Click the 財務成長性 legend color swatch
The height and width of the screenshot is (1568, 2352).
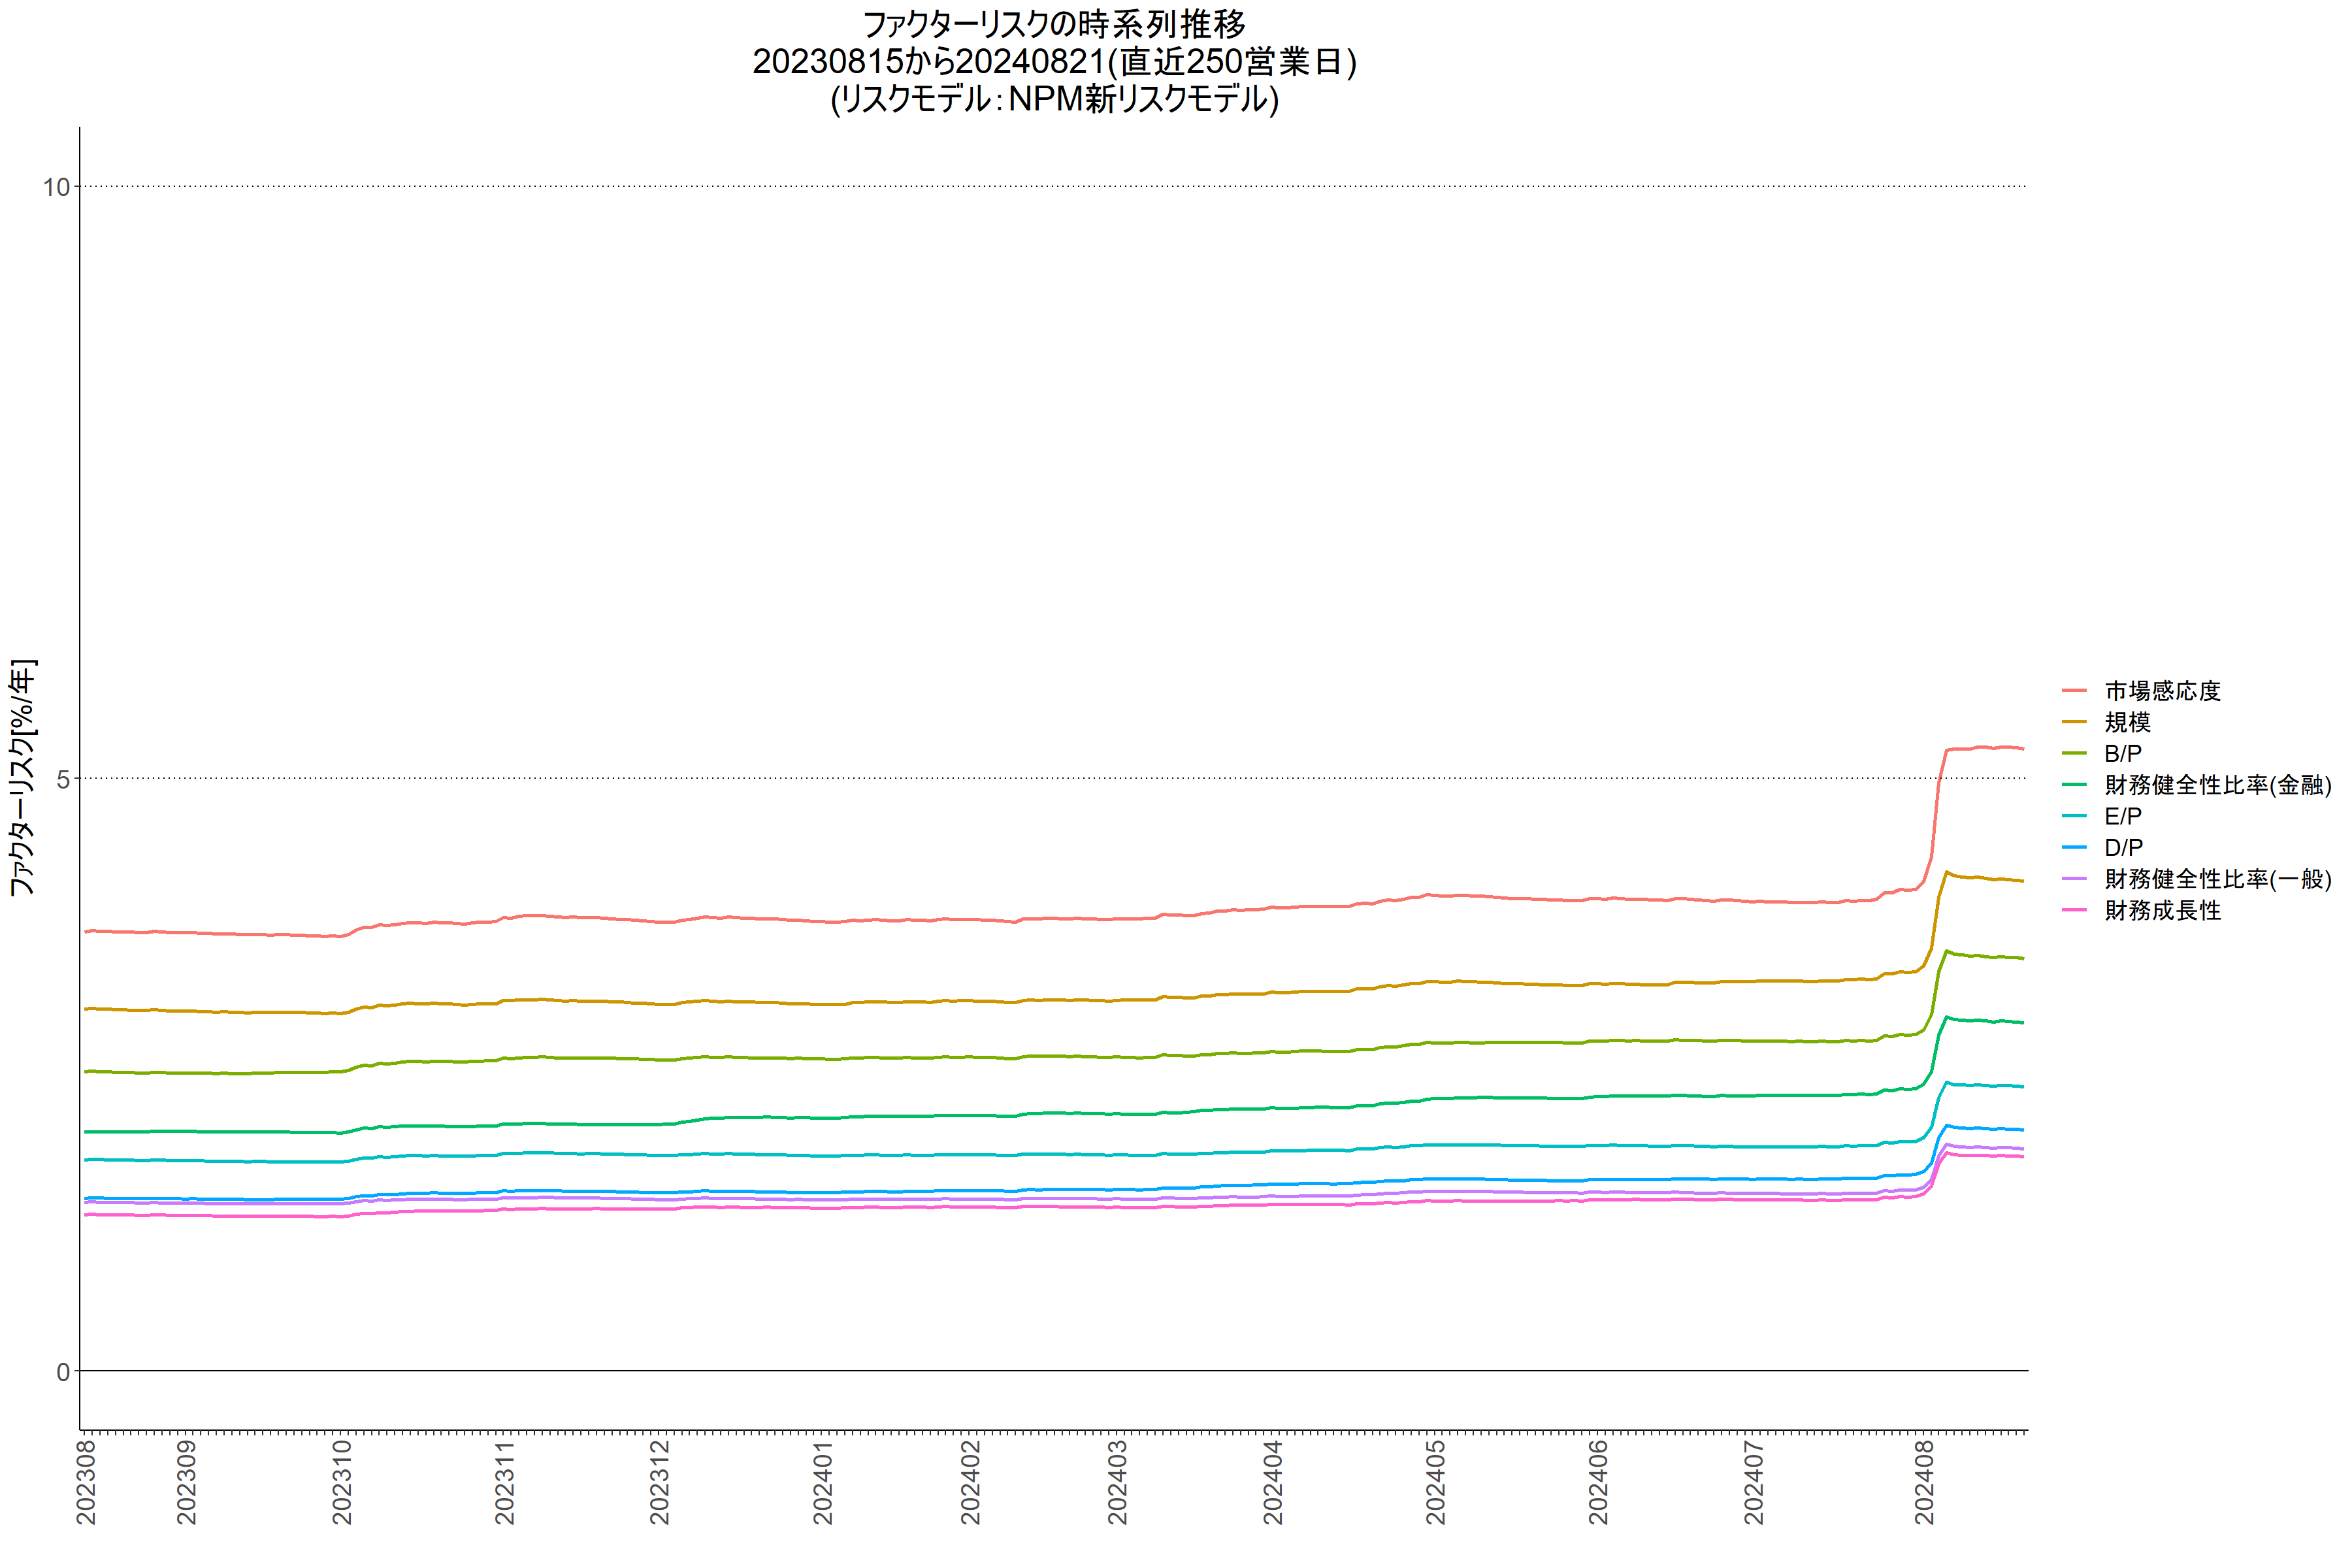click(x=2074, y=910)
